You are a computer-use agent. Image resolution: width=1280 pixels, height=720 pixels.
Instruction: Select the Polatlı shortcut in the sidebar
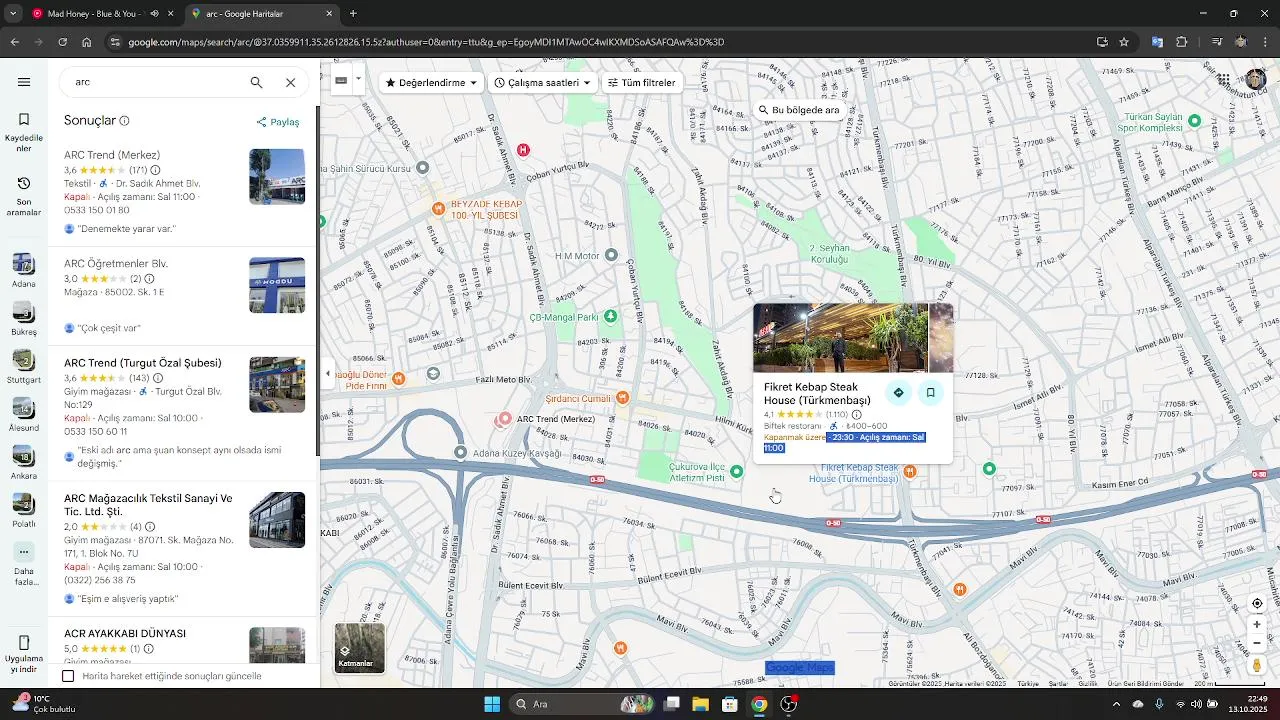tap(24, 511)
